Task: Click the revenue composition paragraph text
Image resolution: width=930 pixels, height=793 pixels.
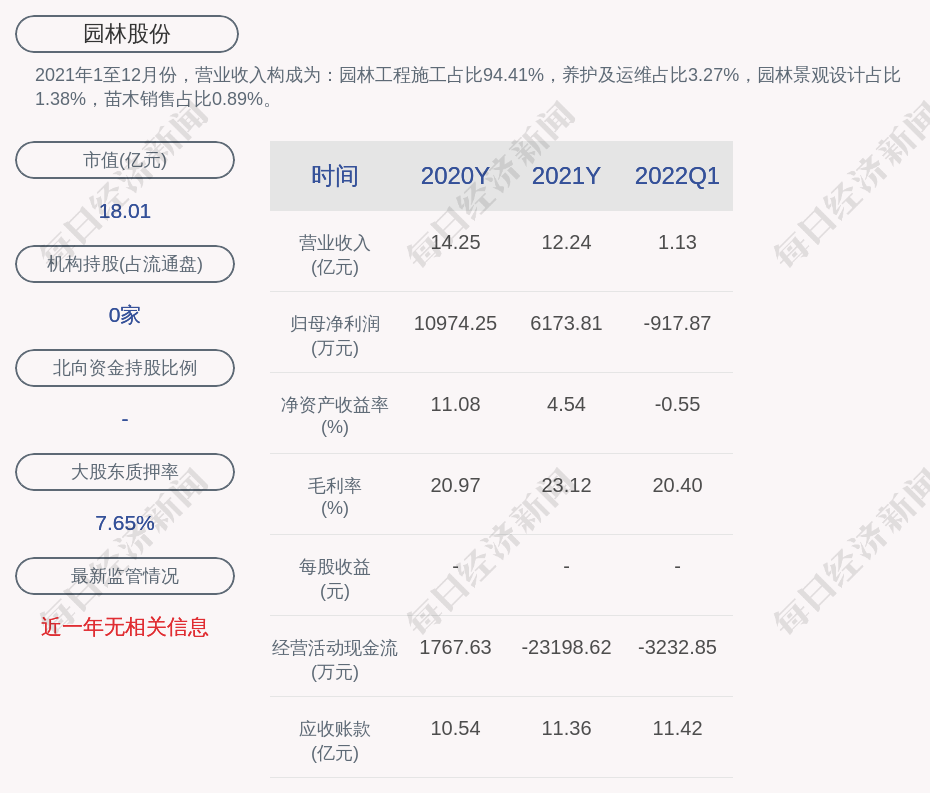Action: coord(467,87)
